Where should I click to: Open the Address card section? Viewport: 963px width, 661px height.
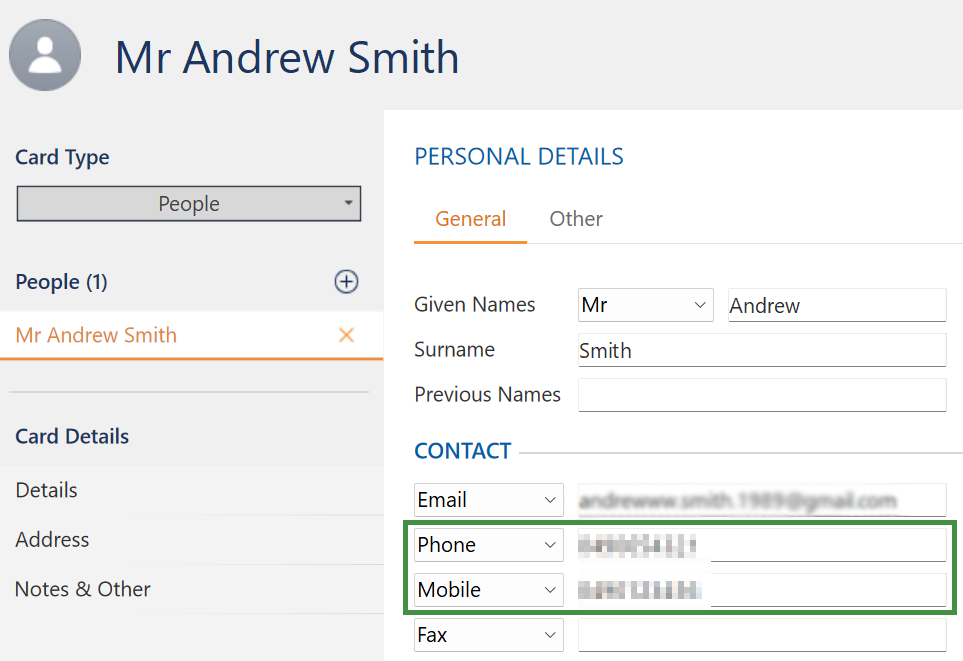tap(52, 539)
